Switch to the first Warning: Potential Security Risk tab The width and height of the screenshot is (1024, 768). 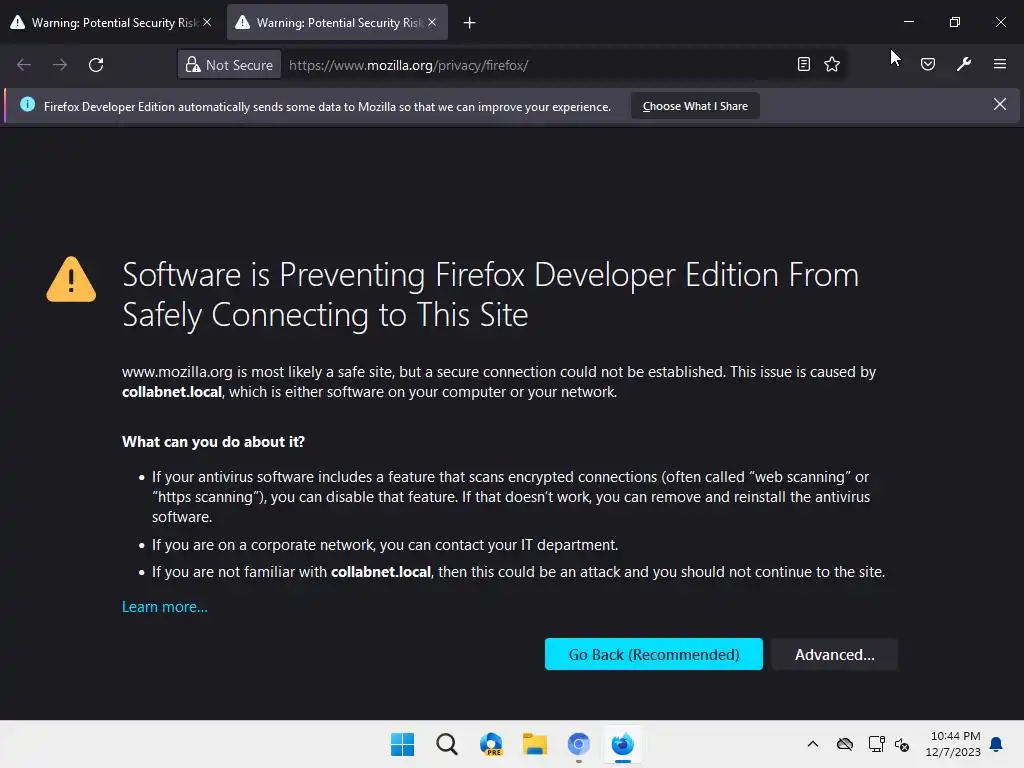112,22
